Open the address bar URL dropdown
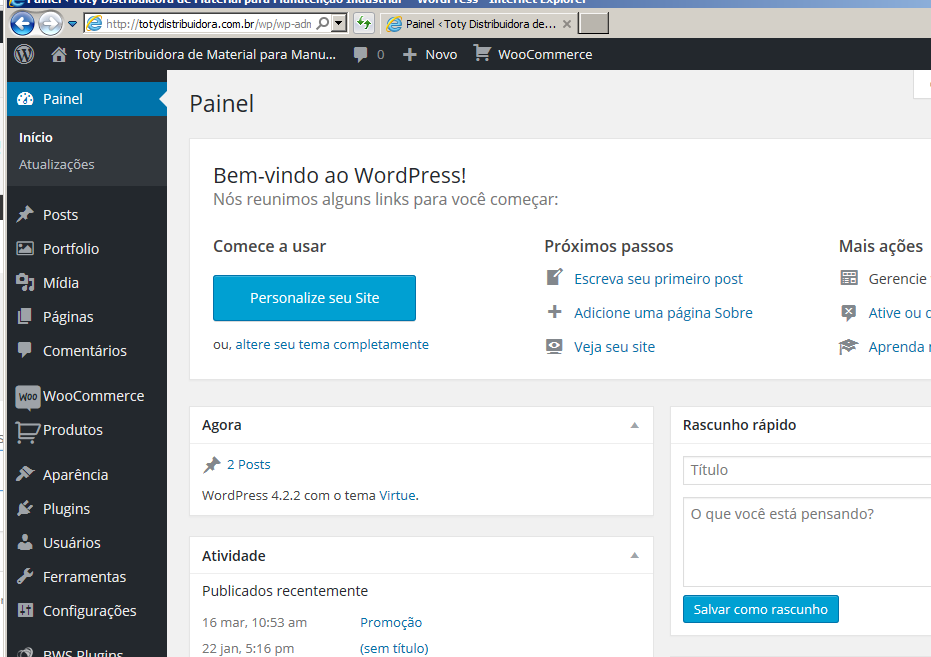The width and height of the screenshot is (931, 657). [x=339, y=23]
